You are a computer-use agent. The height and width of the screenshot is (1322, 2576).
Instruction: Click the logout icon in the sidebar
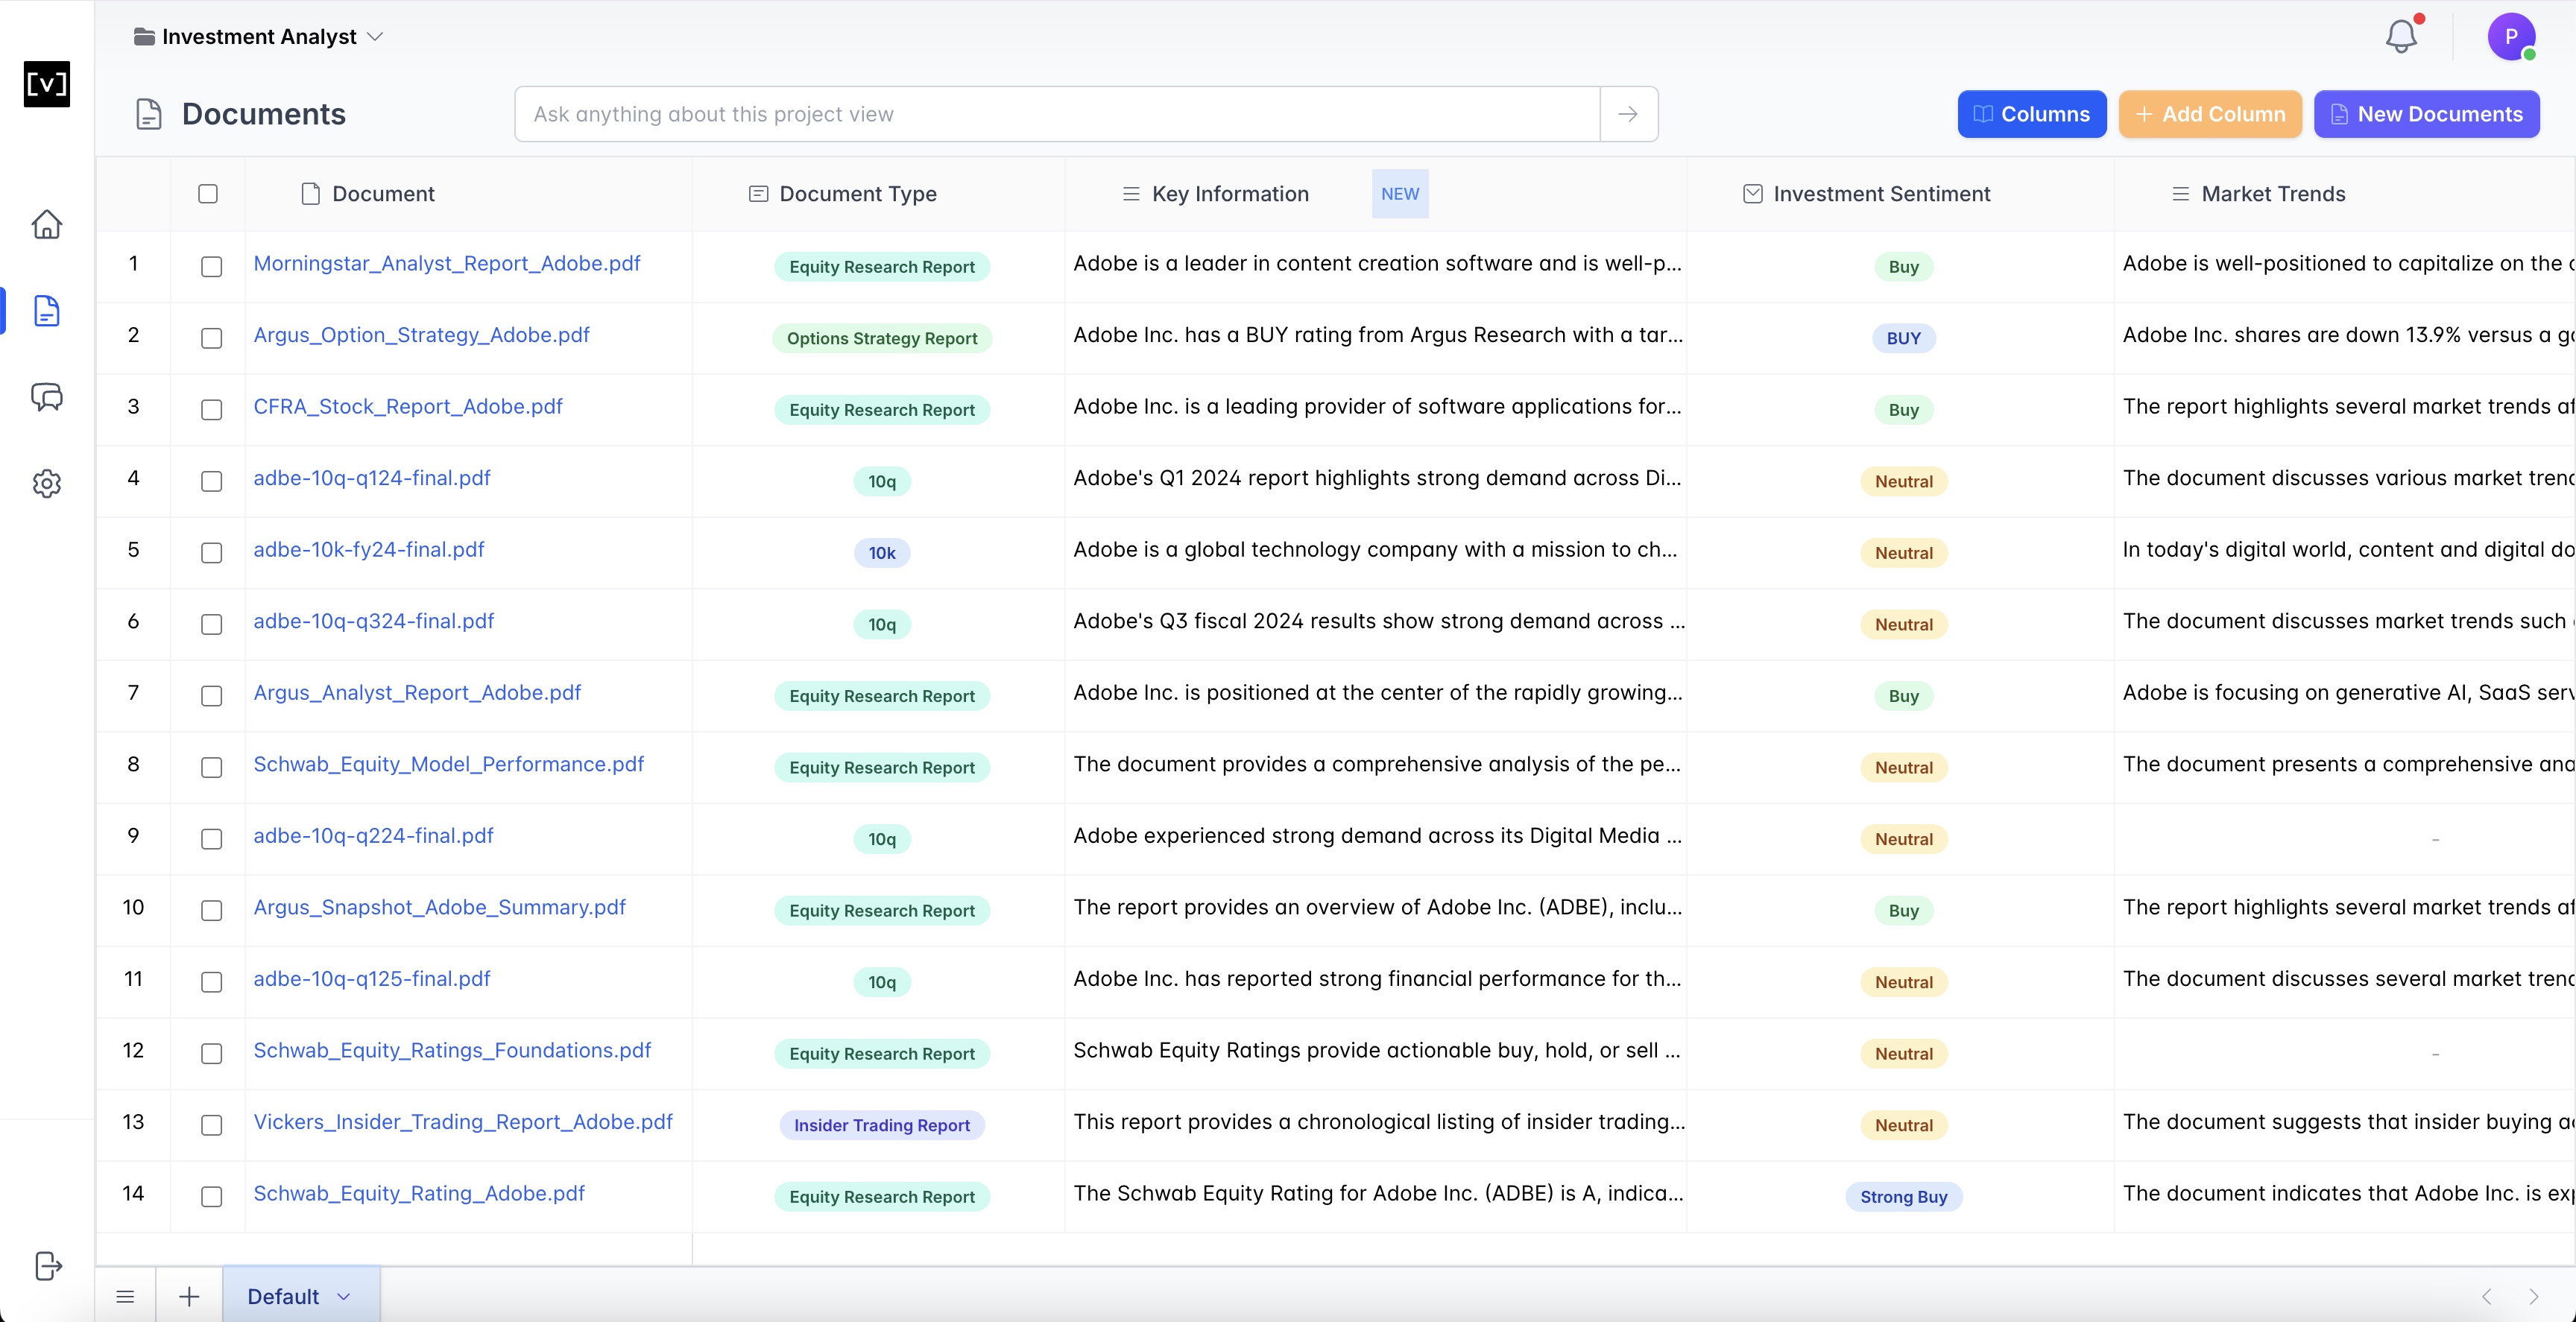tap(47, 1266)
